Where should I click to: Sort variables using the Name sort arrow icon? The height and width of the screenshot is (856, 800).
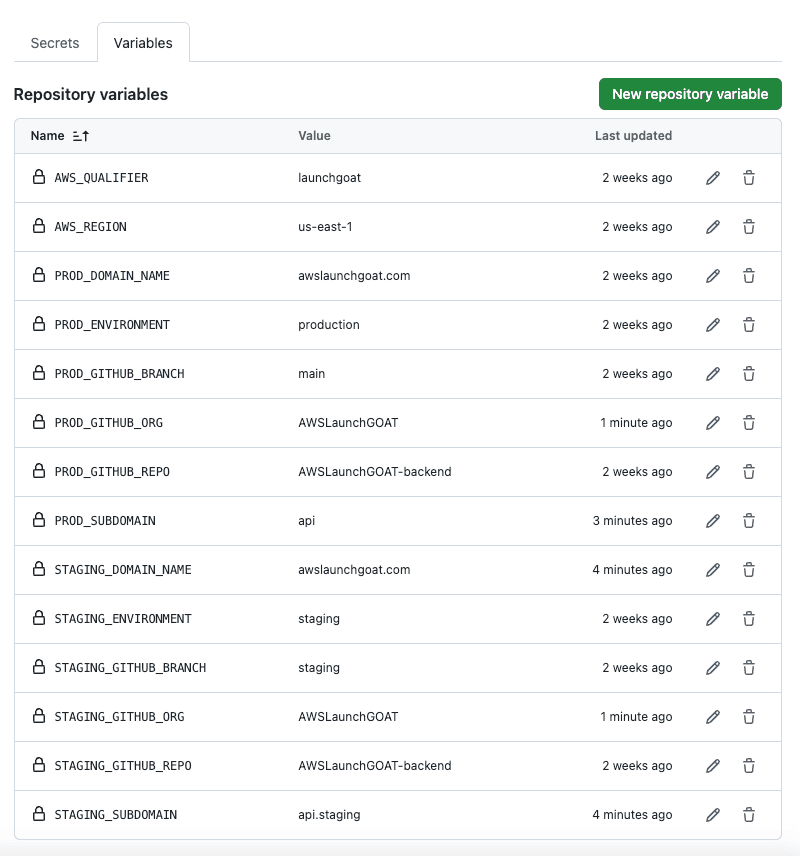[81, 136]
